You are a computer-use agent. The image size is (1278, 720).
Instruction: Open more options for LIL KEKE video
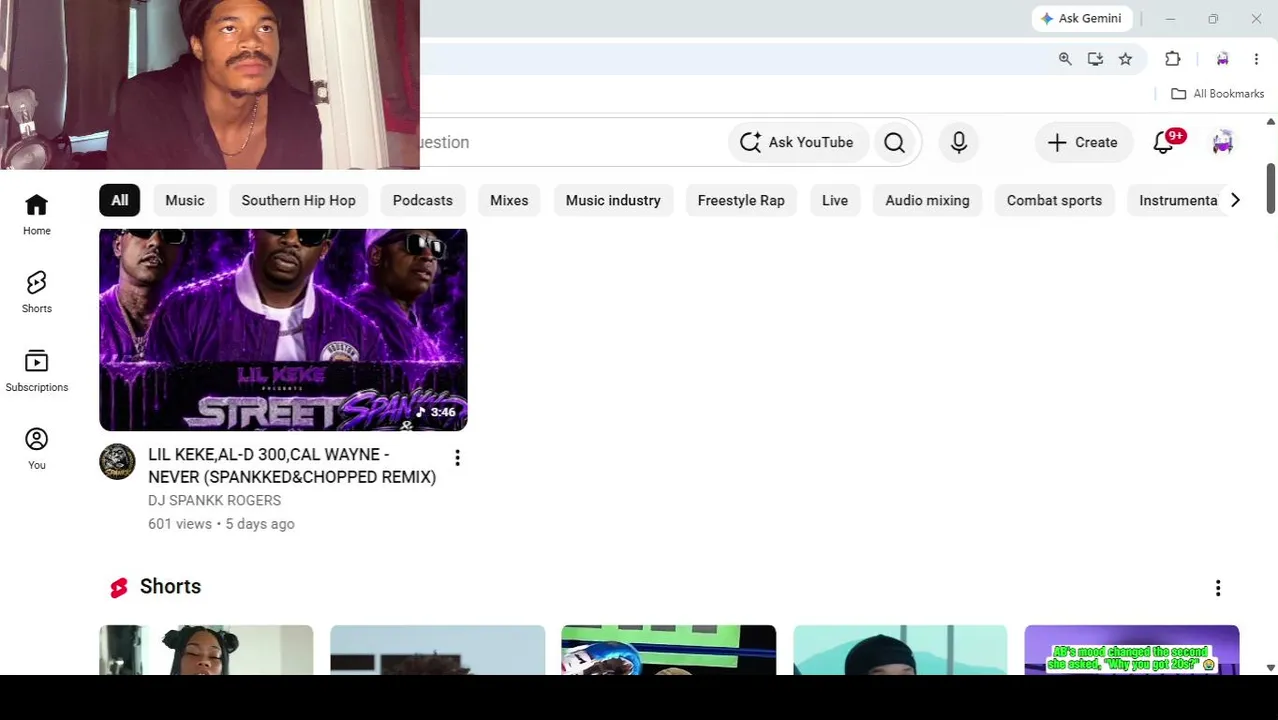tap(457, 458)
